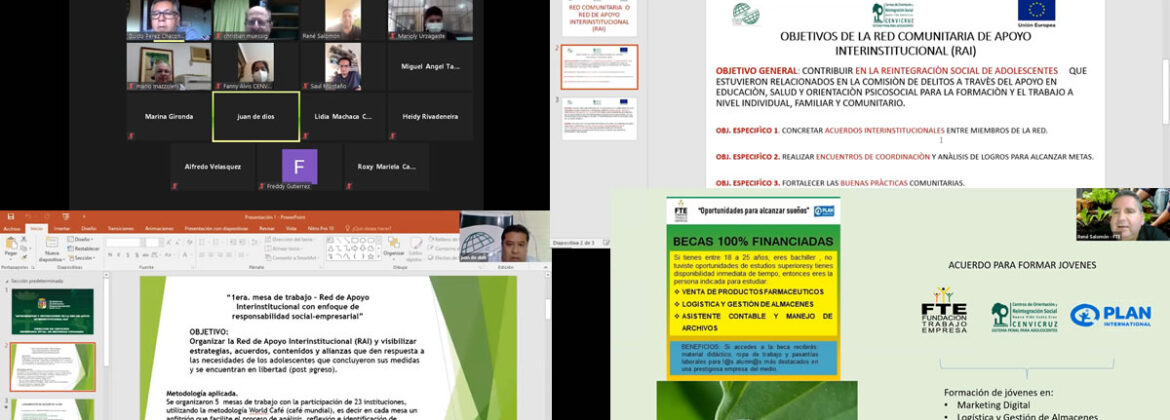This screenshot has height=420, width=1170.
Task: Select the juan de dios video tile
Action: [255, 116]
